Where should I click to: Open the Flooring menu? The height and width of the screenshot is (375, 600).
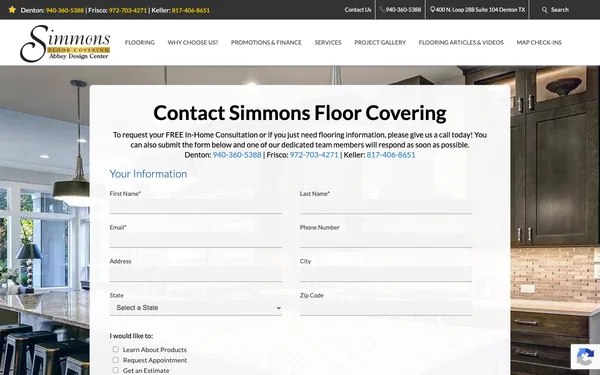(x=140, y=42)
